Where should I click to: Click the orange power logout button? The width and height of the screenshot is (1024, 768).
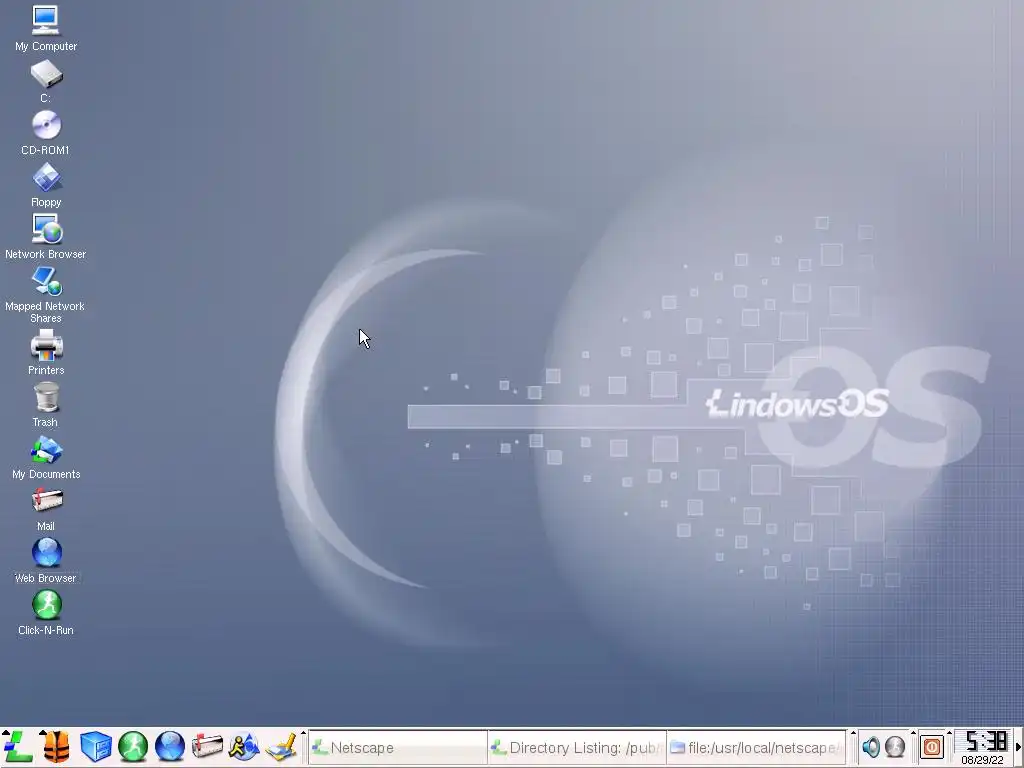click(x=932, y=746)
